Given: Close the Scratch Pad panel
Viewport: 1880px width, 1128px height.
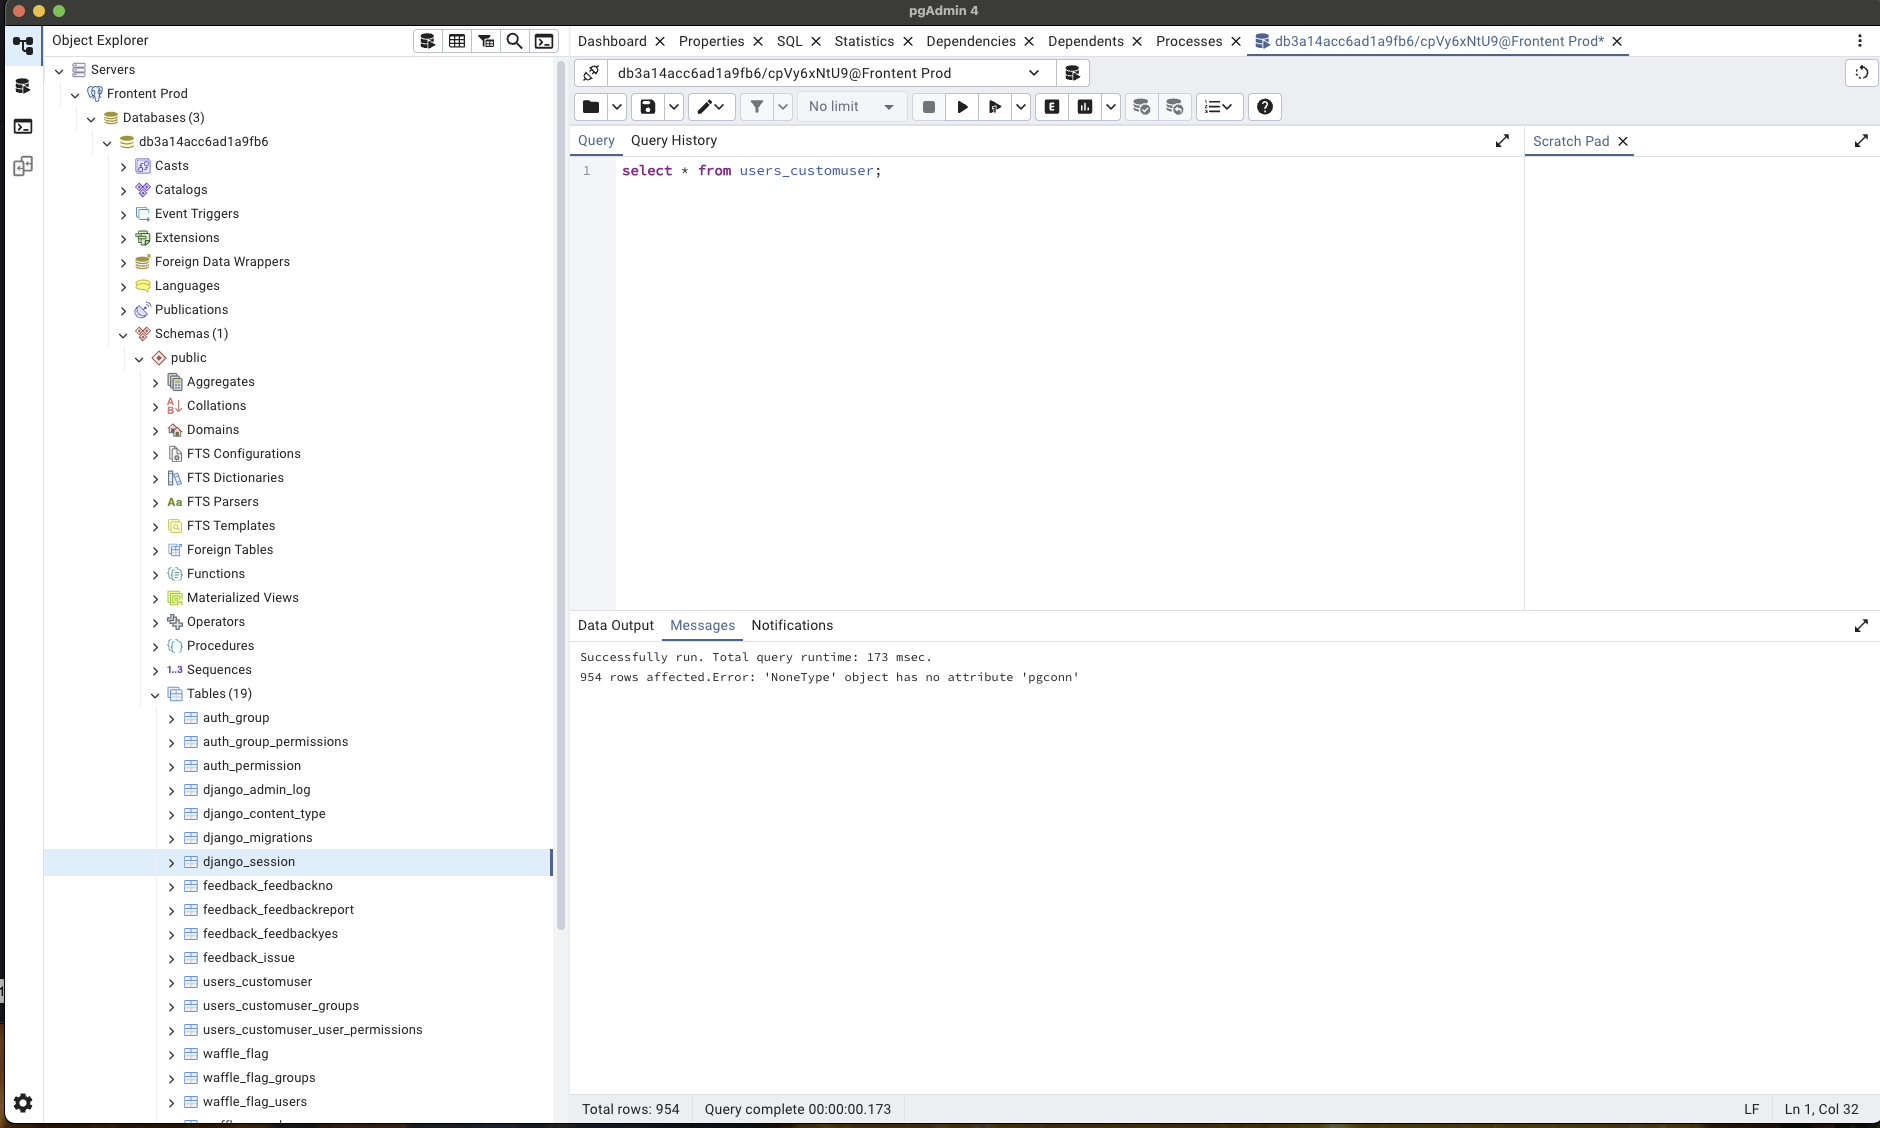Looking at the screenshot, I should [x=1623, y=141].
